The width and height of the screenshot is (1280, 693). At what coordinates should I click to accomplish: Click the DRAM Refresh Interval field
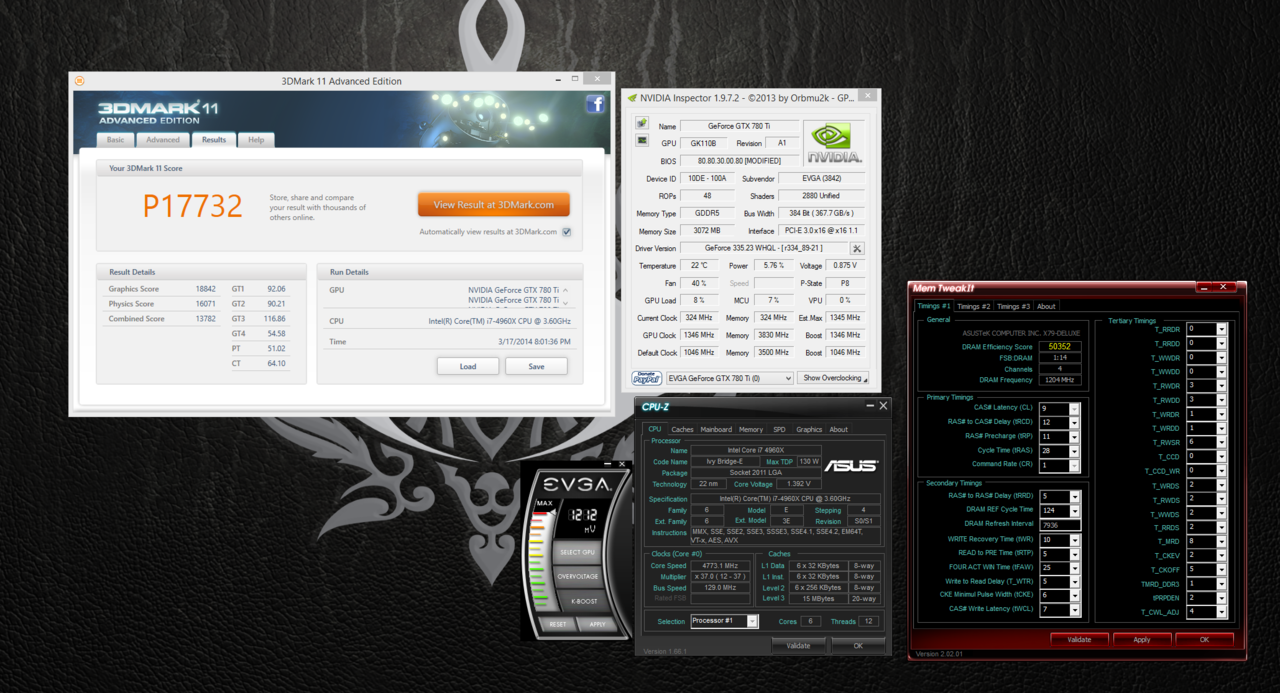point(1060,524)
